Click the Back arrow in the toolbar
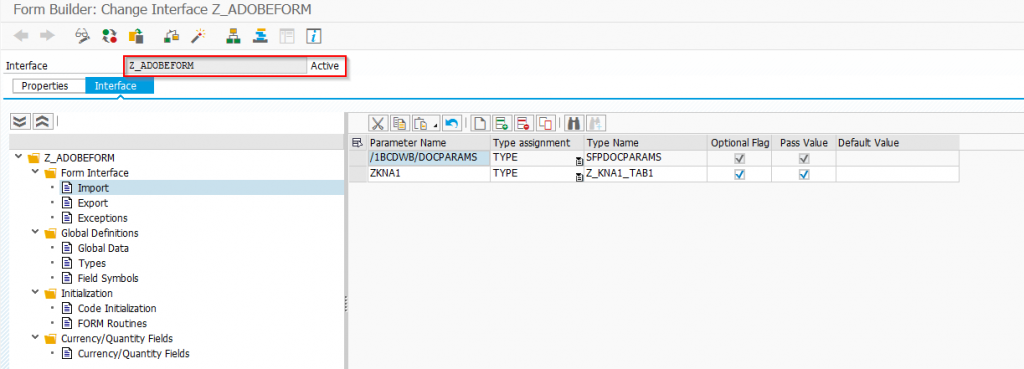Screen dimensions: 1024x369 pos(21,36)
